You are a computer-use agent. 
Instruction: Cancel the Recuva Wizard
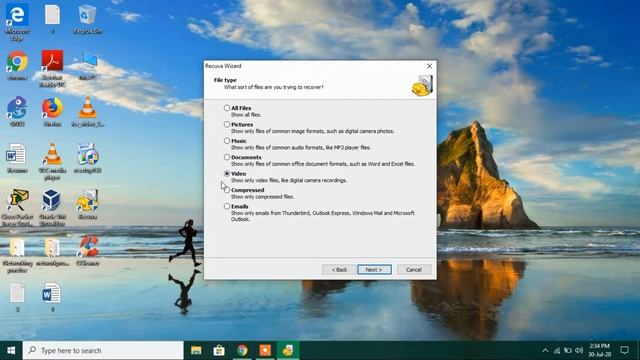click(x=414, y=269)
